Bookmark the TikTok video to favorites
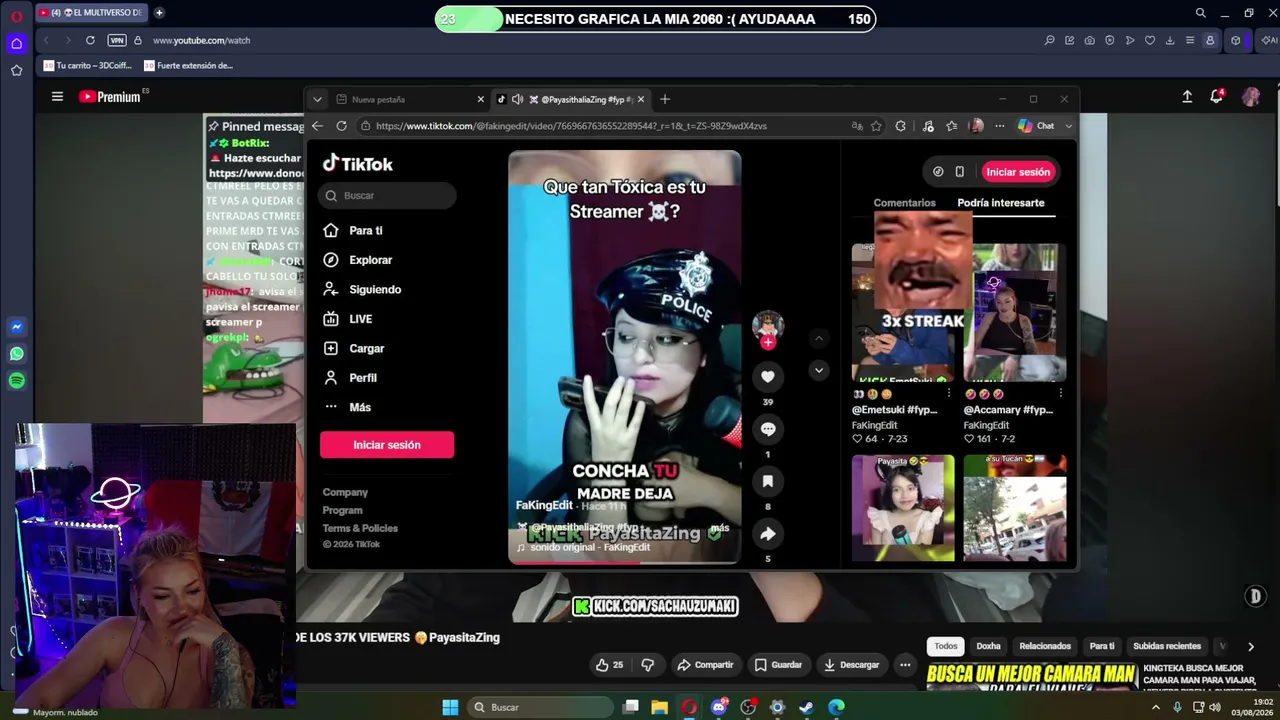This screenshot has width=1280, height=720. point(768,481)
